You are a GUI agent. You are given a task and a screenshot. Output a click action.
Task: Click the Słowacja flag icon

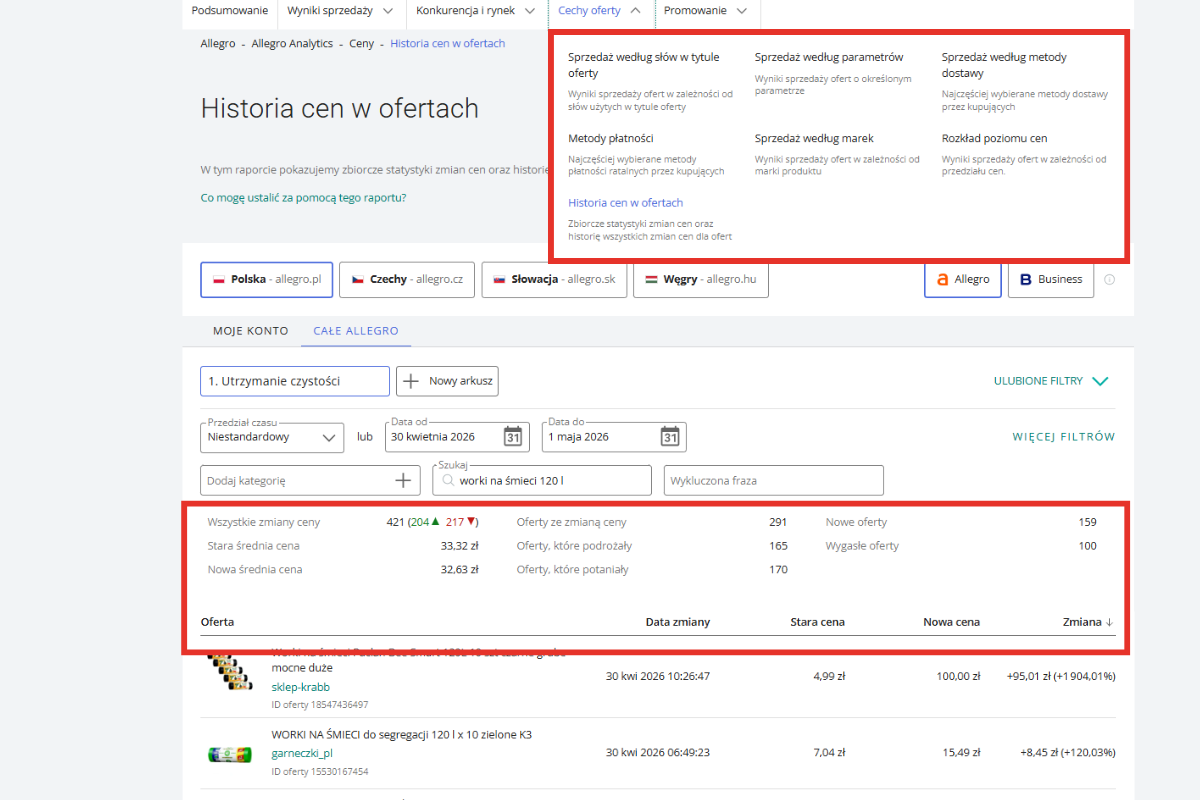(x=499, y=280)
